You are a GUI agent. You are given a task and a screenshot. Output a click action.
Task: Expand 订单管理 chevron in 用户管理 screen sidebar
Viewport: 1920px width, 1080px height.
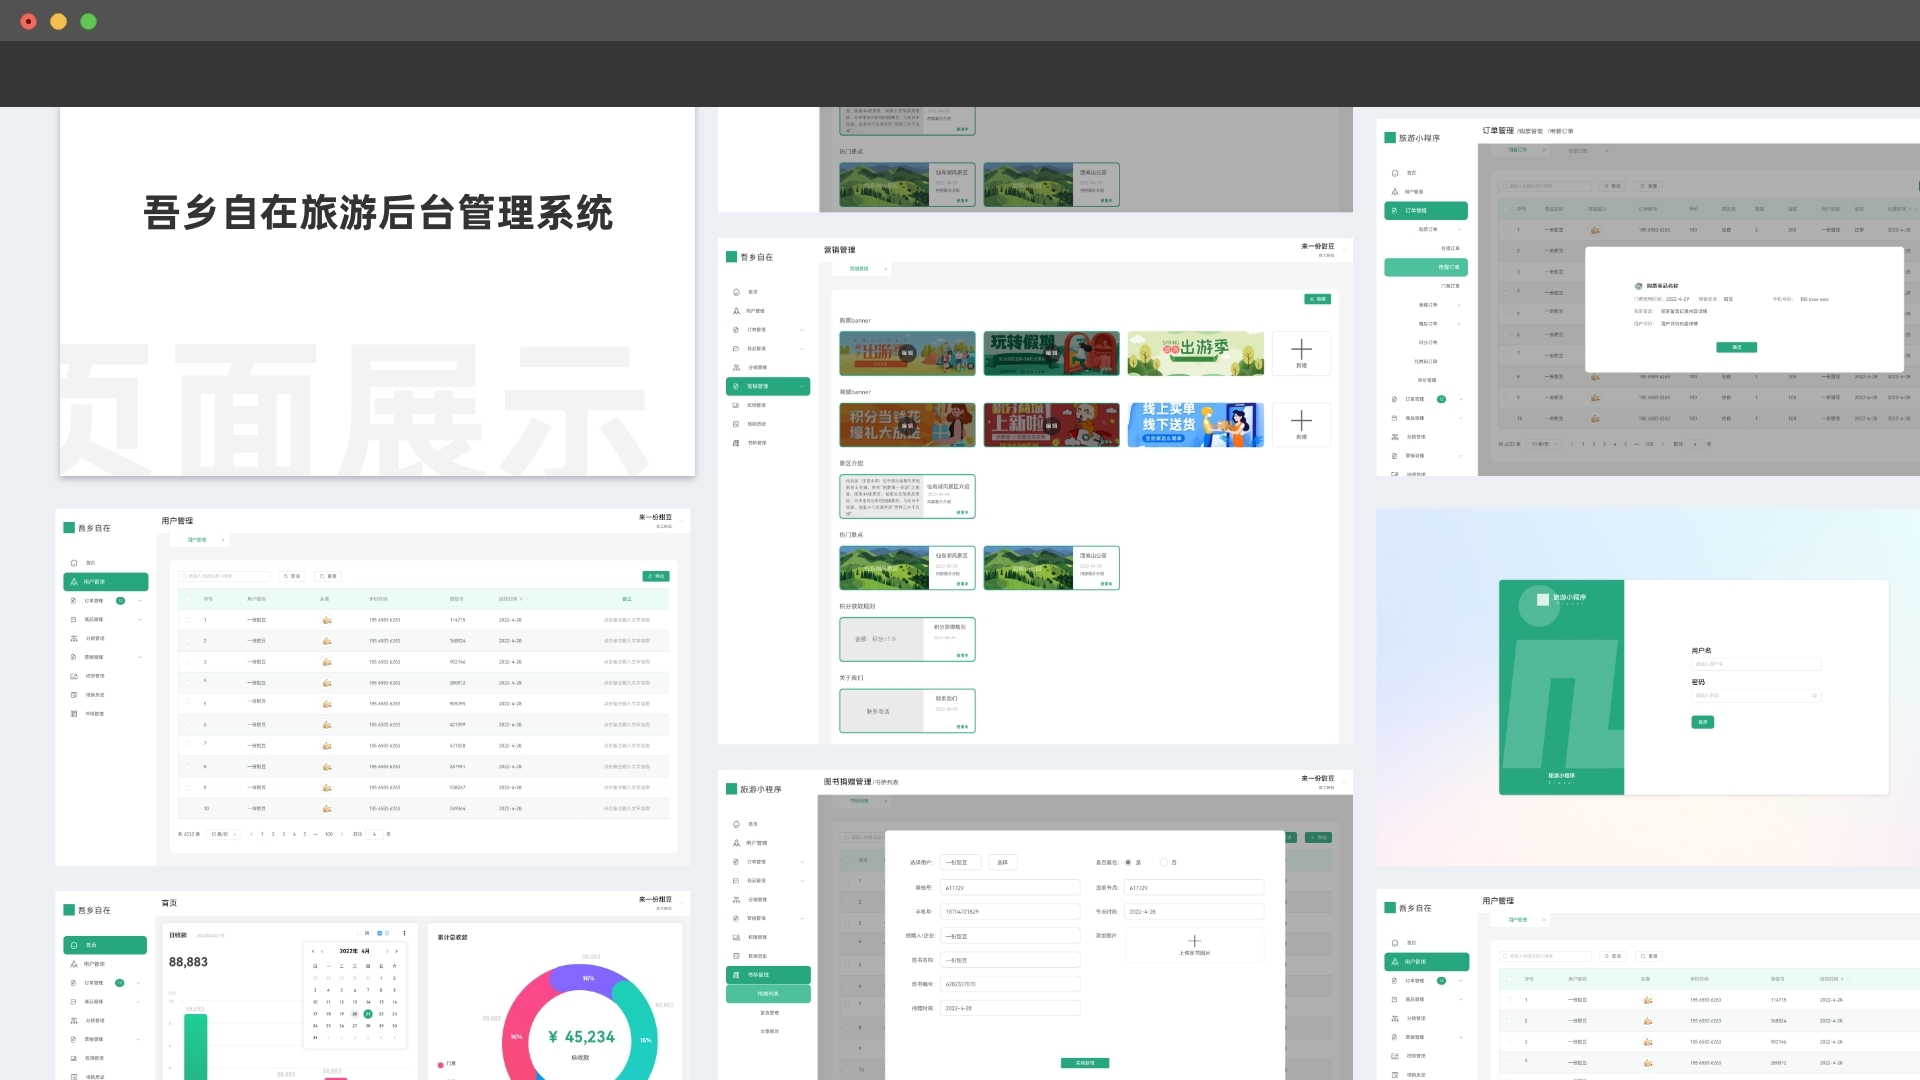(x=139, y=601)
